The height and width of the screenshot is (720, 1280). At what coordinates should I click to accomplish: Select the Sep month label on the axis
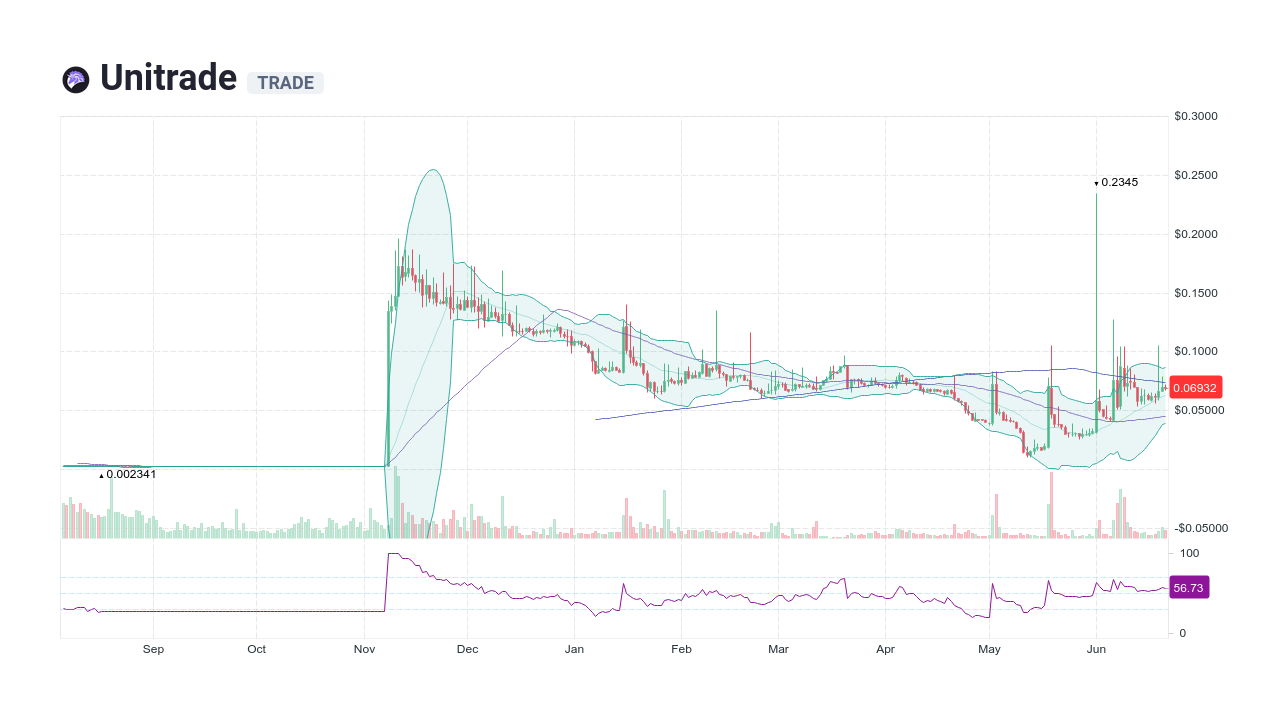point(153,649)
